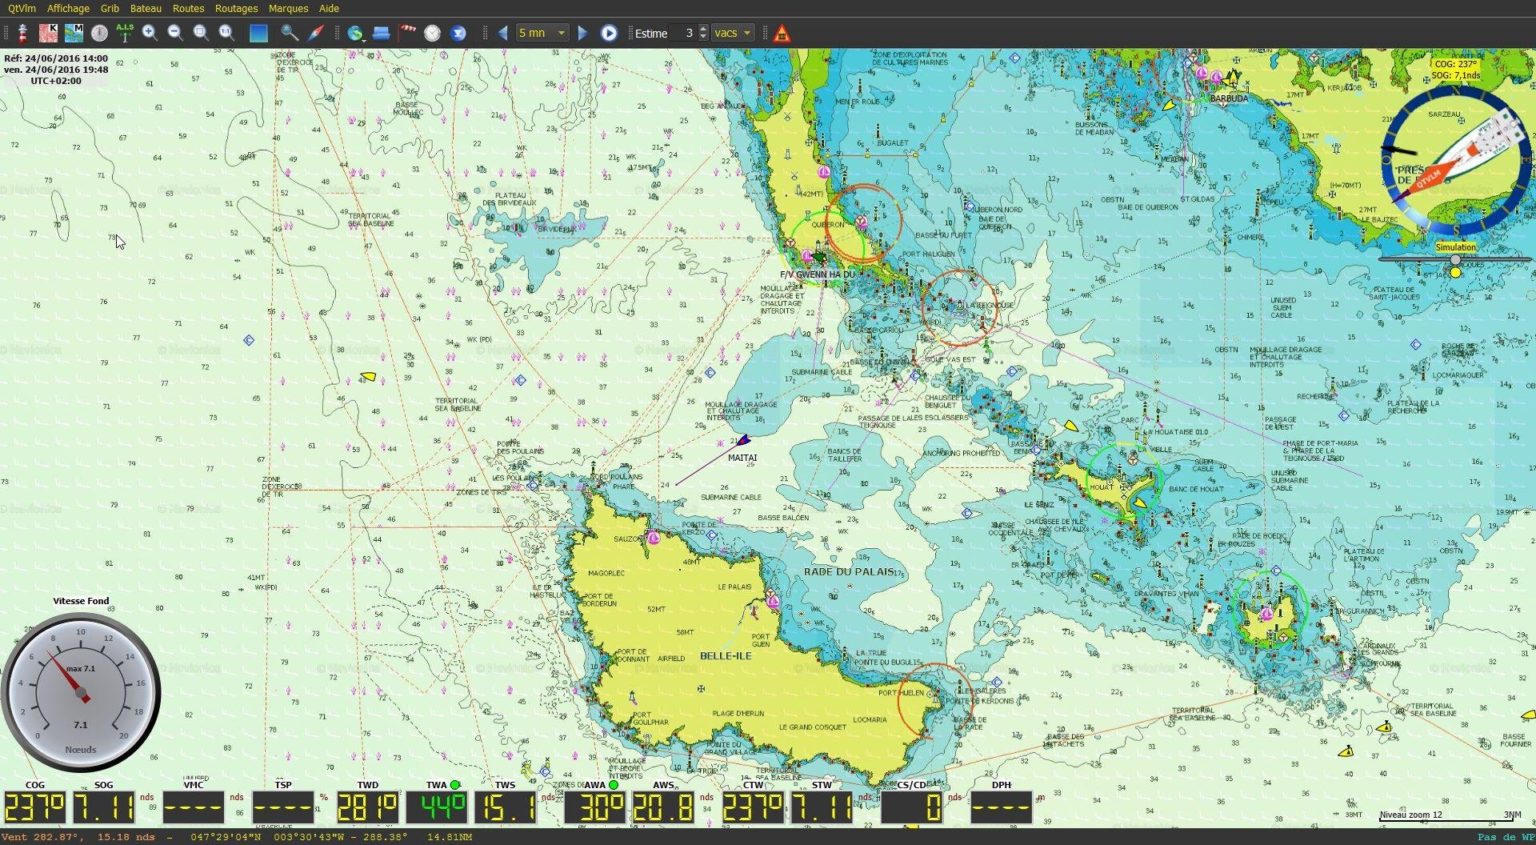Click the compass instrument icon

pos(99,32)
